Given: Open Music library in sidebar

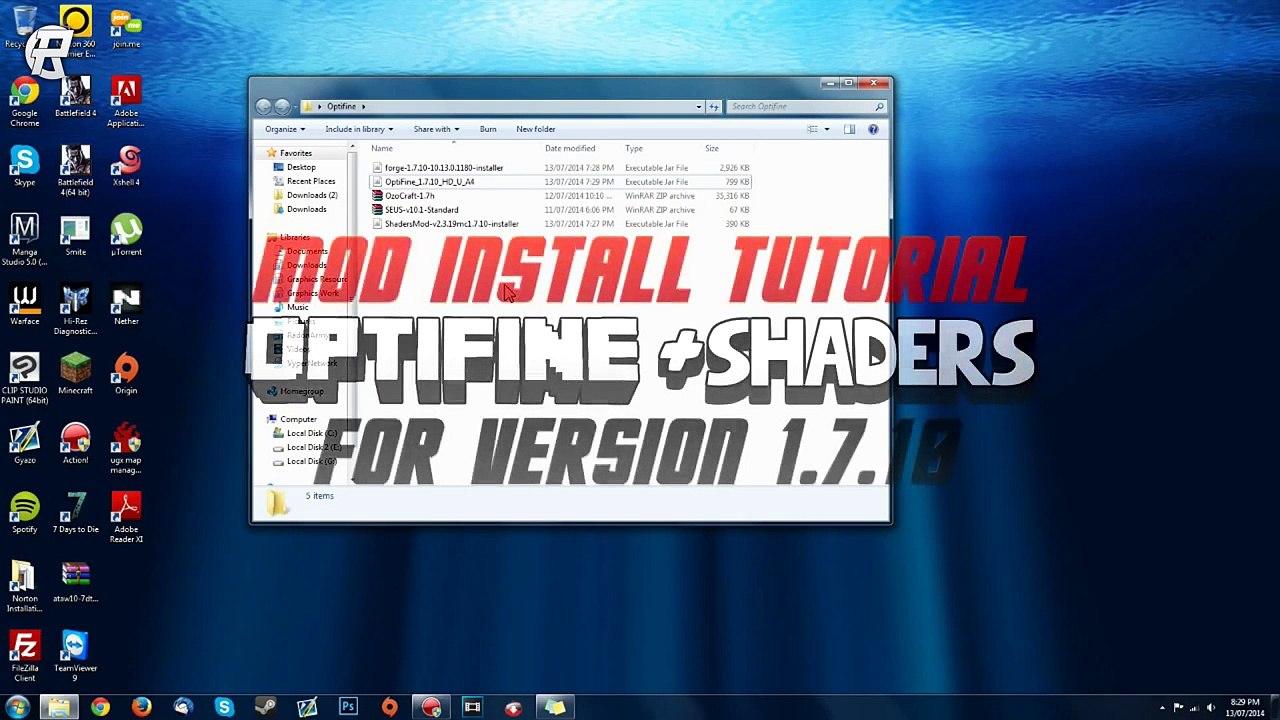Looking at the screenshot, I should pos(297,307).
